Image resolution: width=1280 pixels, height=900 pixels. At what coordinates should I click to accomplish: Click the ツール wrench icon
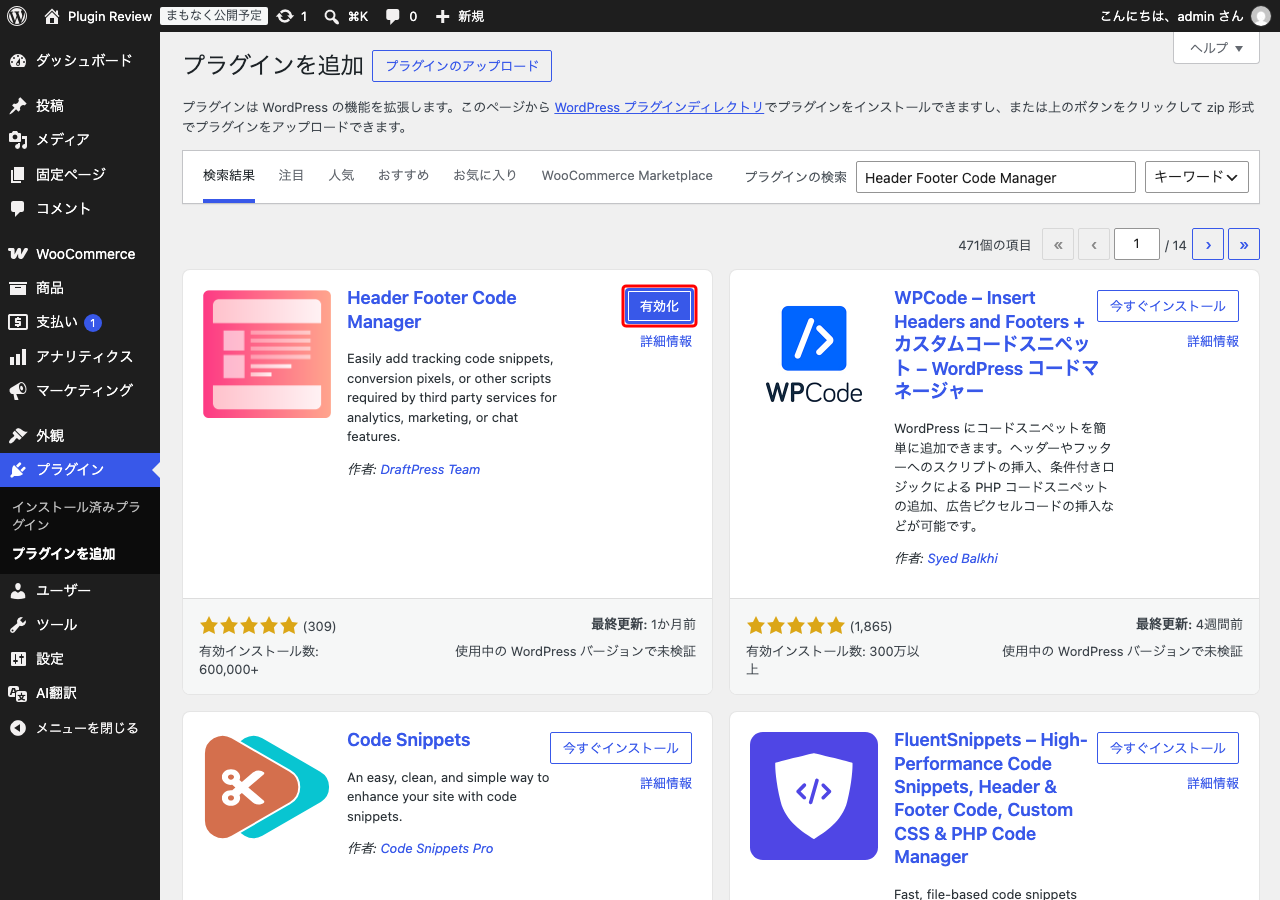18,625
